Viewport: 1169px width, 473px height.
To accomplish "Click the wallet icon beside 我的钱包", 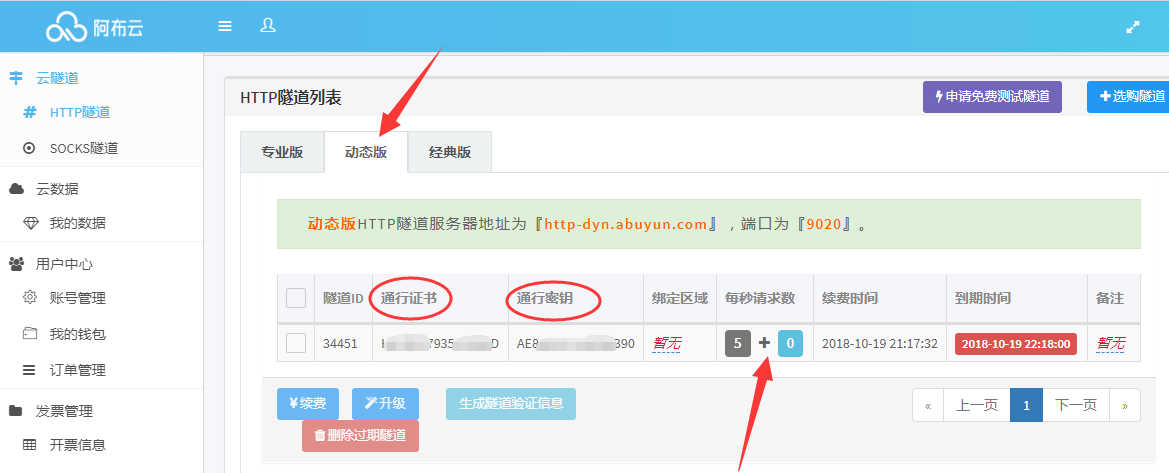I will [30, 333].
